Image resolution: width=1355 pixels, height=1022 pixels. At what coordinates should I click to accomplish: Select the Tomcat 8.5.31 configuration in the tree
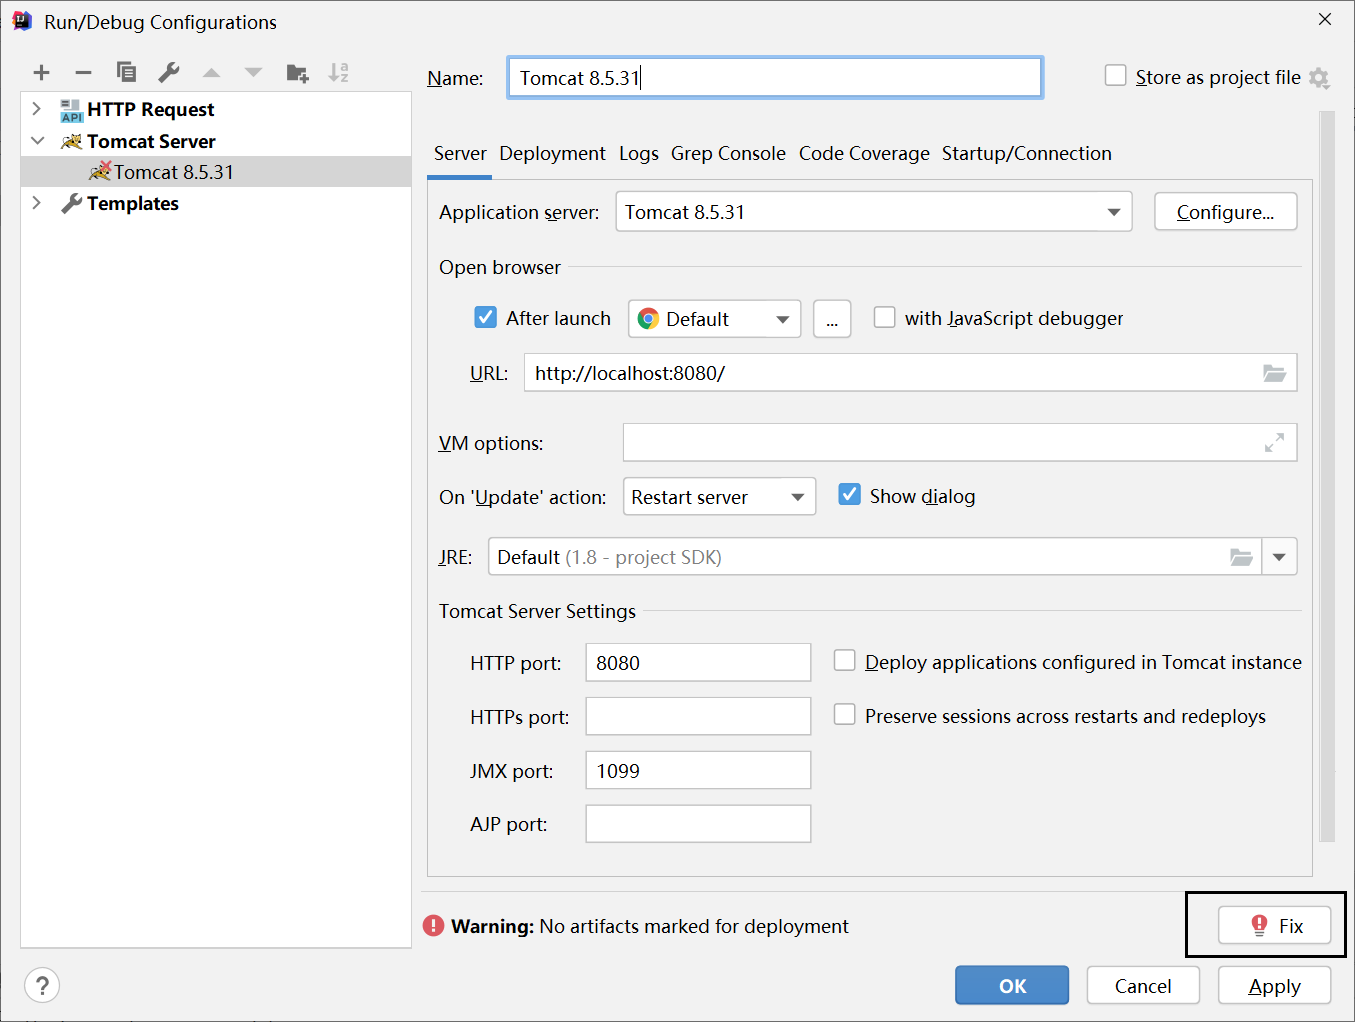(216, 172)
